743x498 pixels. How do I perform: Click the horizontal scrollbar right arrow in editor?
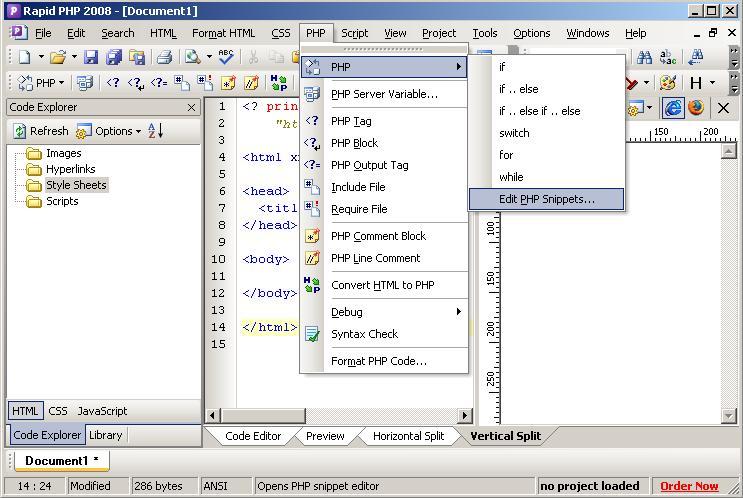pyautogui.click(x=464, y=416)
